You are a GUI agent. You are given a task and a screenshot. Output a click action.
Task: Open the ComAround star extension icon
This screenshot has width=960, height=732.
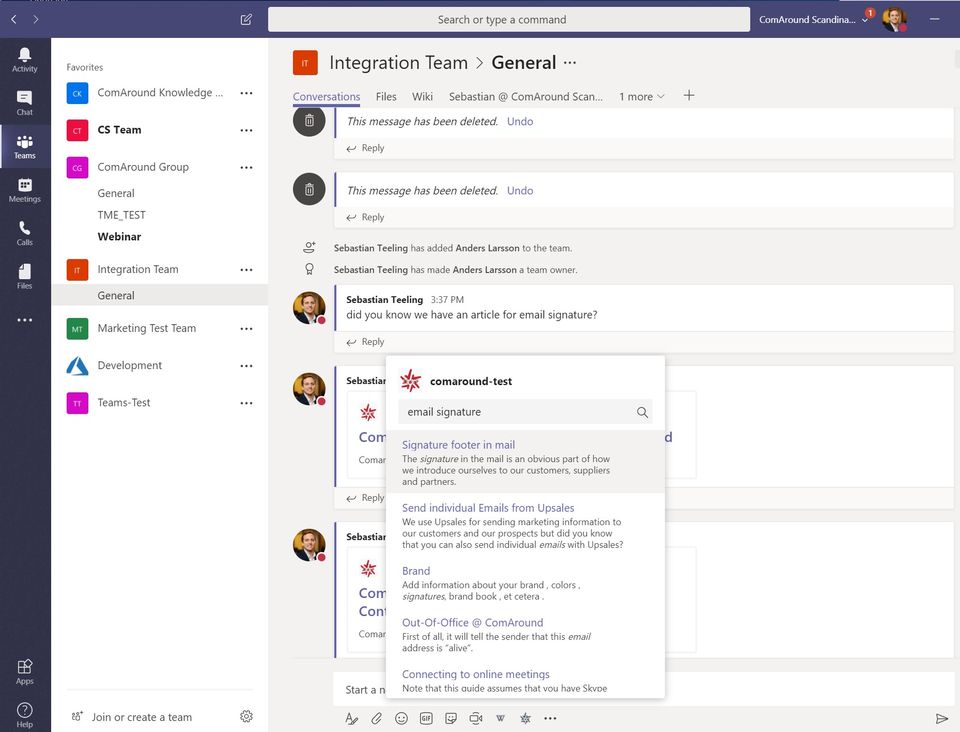click(x=525, y=718)
